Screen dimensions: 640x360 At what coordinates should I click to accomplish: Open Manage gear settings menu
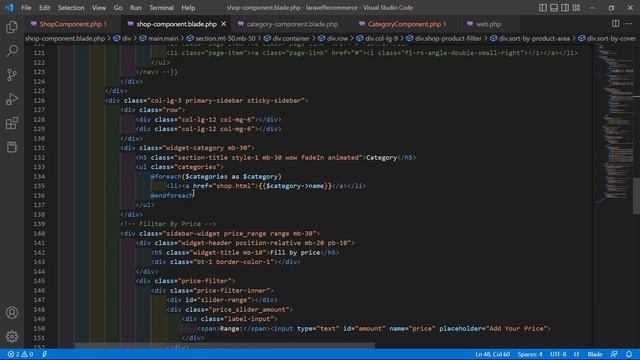click(12, 336)
